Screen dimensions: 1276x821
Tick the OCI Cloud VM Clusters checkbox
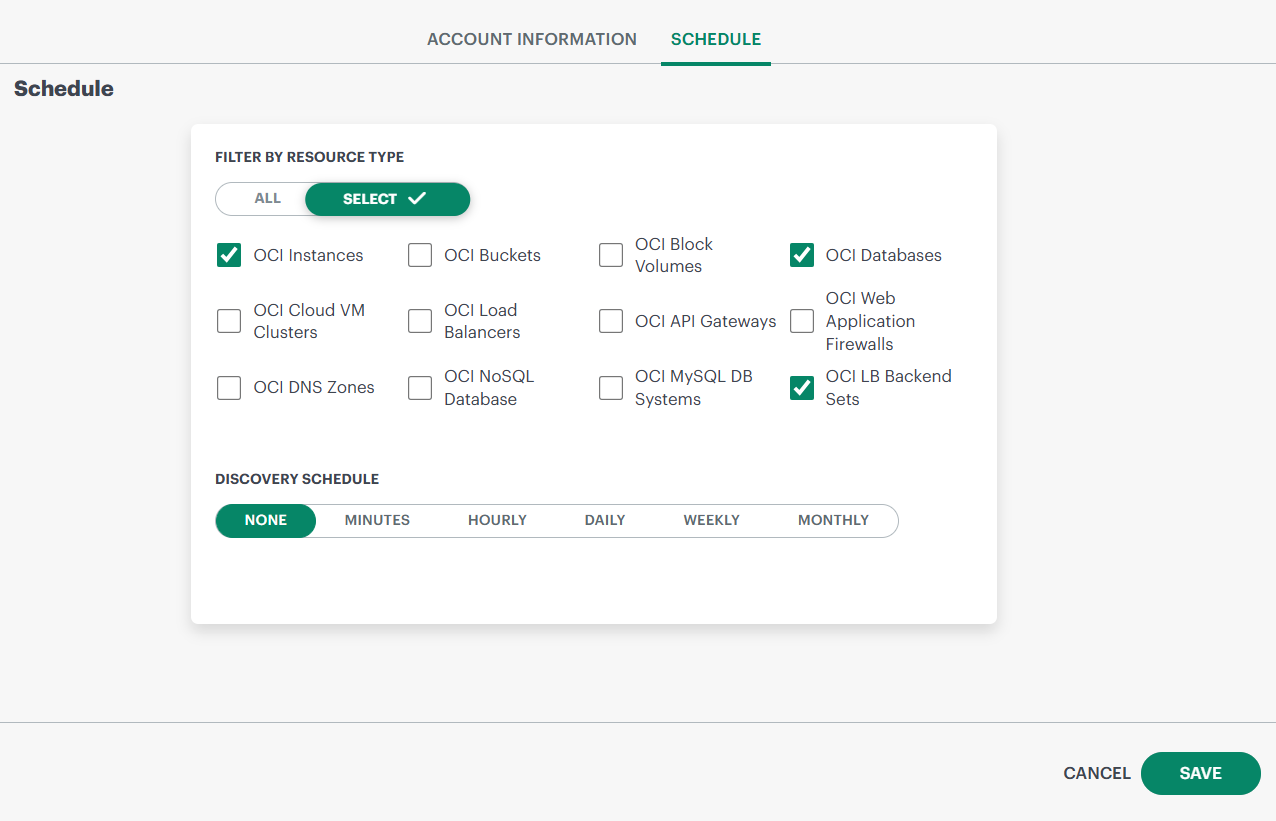tap(229, 321)
